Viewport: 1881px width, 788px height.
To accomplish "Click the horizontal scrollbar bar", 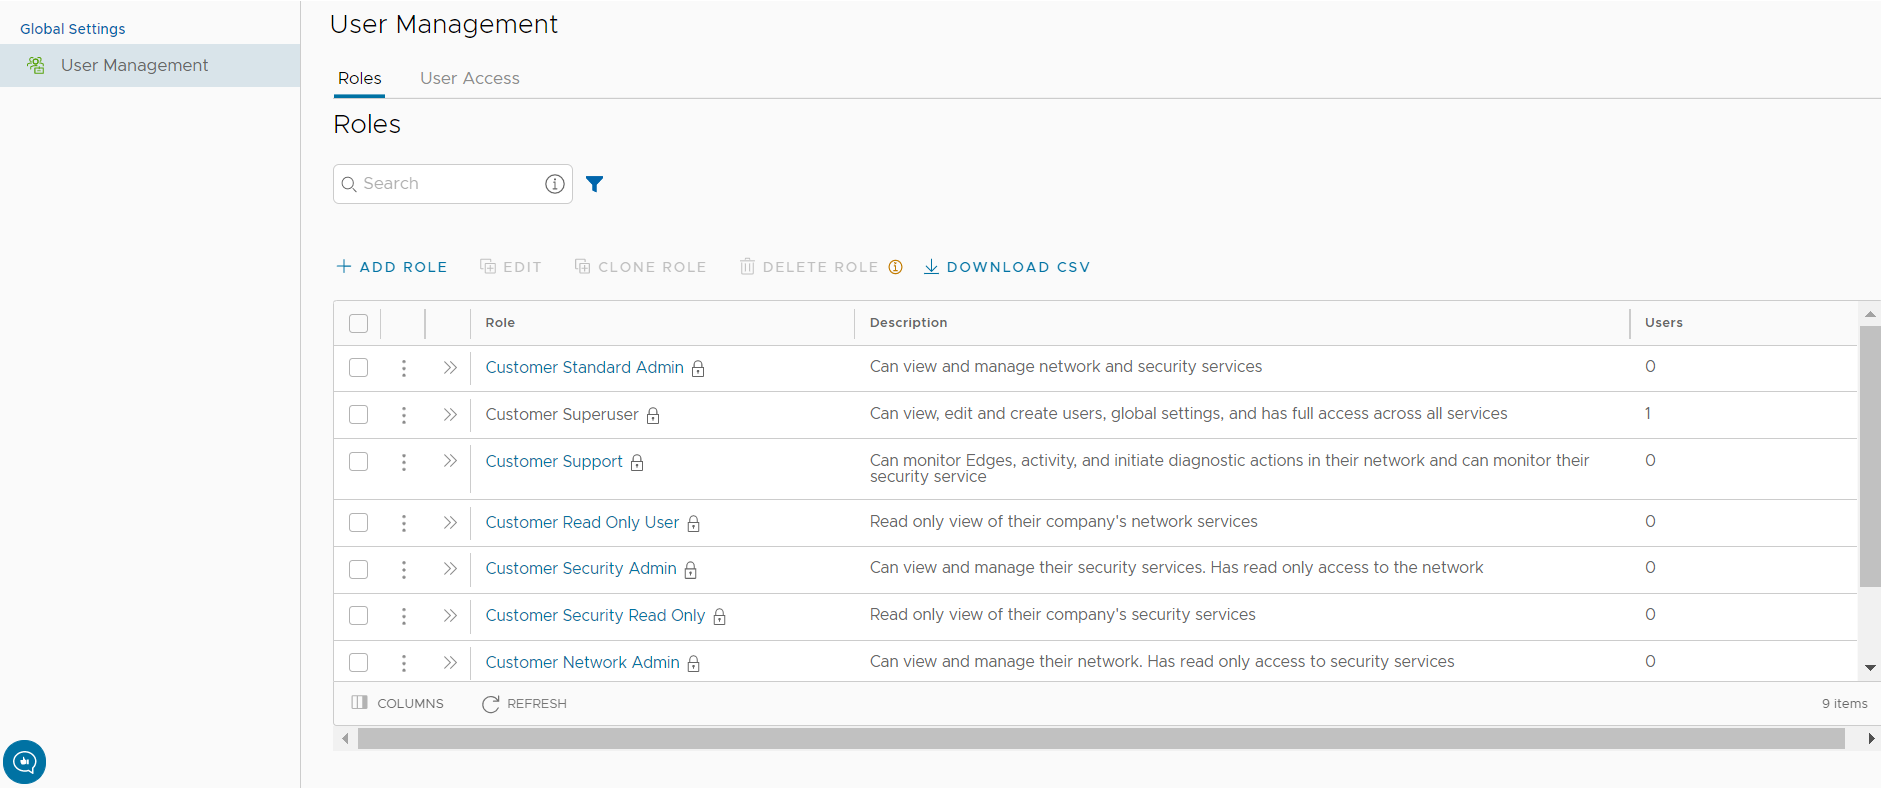I will 1101,739.
